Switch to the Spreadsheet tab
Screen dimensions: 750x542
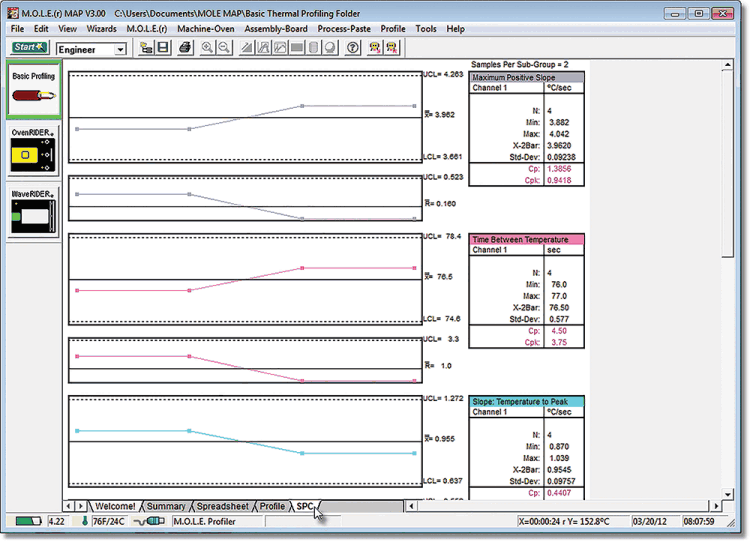click(x=222, y=506)
